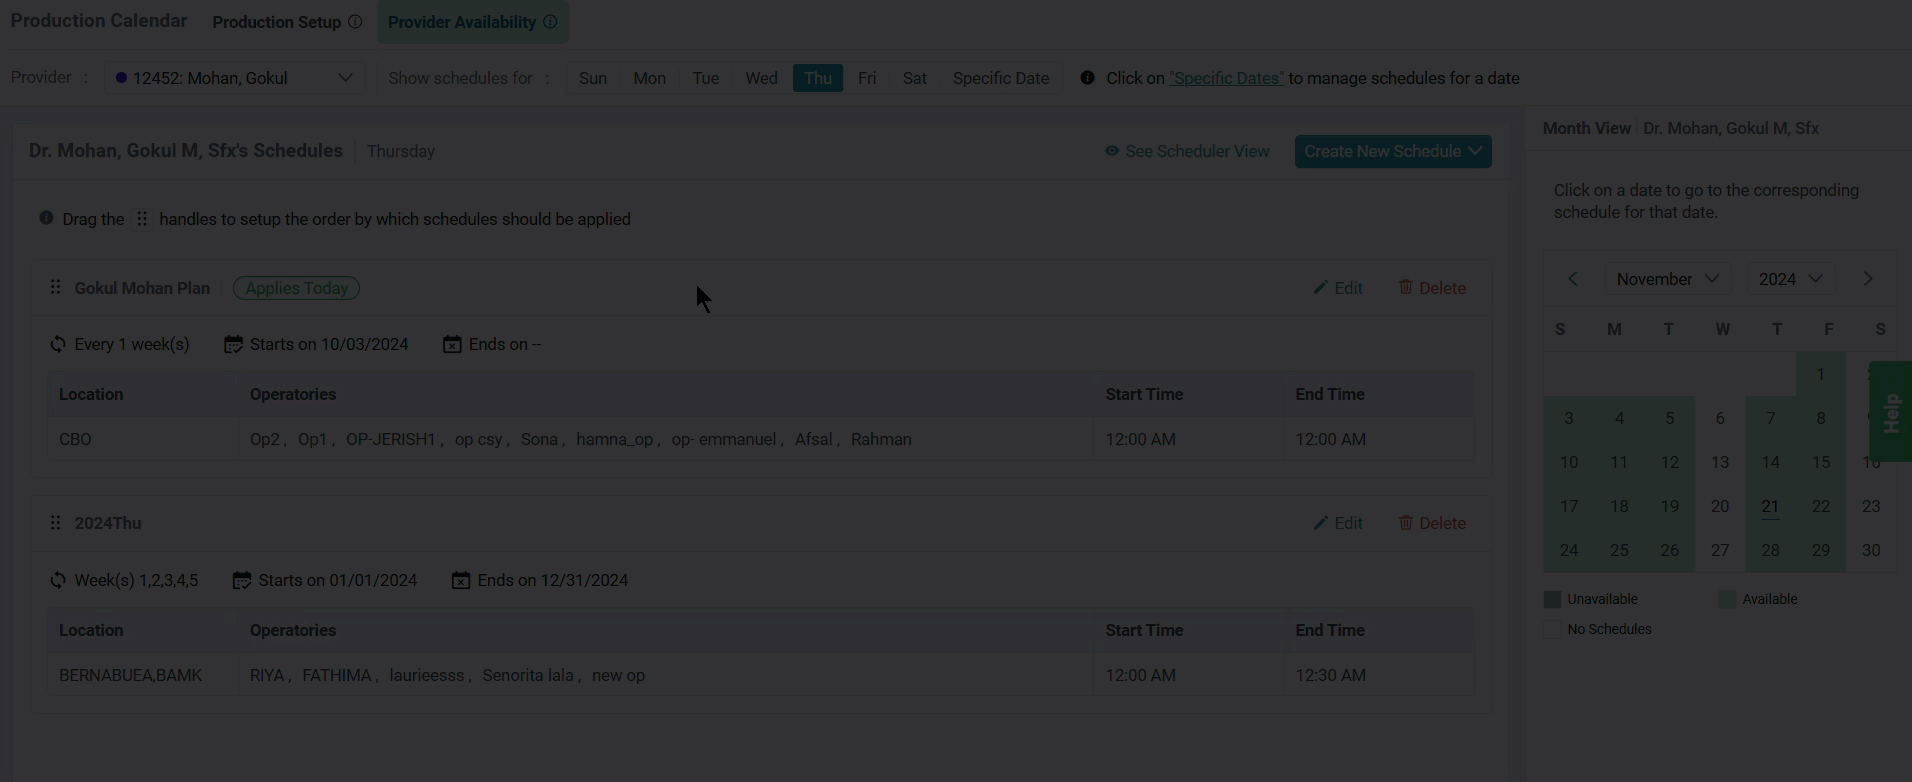Click the Applies Today badge
The width and height of the screenshot is (1912, 782).
296,288
